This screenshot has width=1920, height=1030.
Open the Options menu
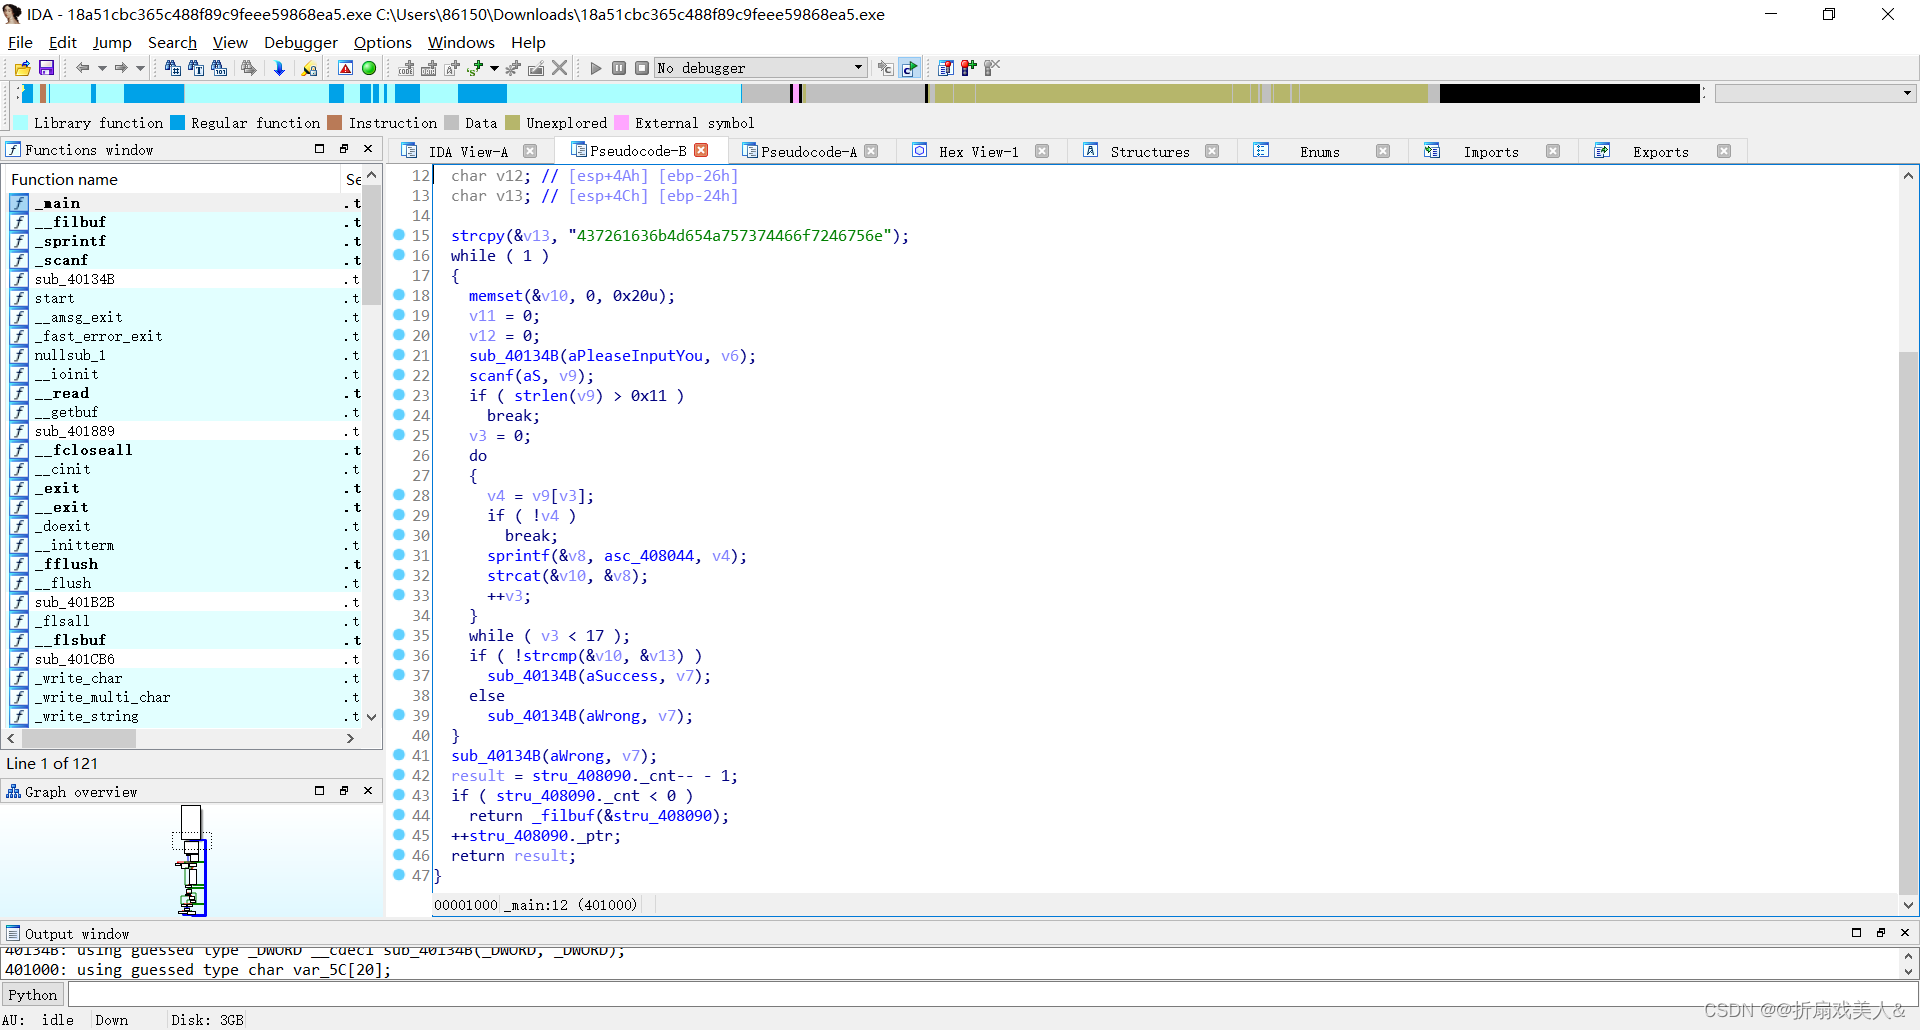pyautogui.click(x=383, y=42)
